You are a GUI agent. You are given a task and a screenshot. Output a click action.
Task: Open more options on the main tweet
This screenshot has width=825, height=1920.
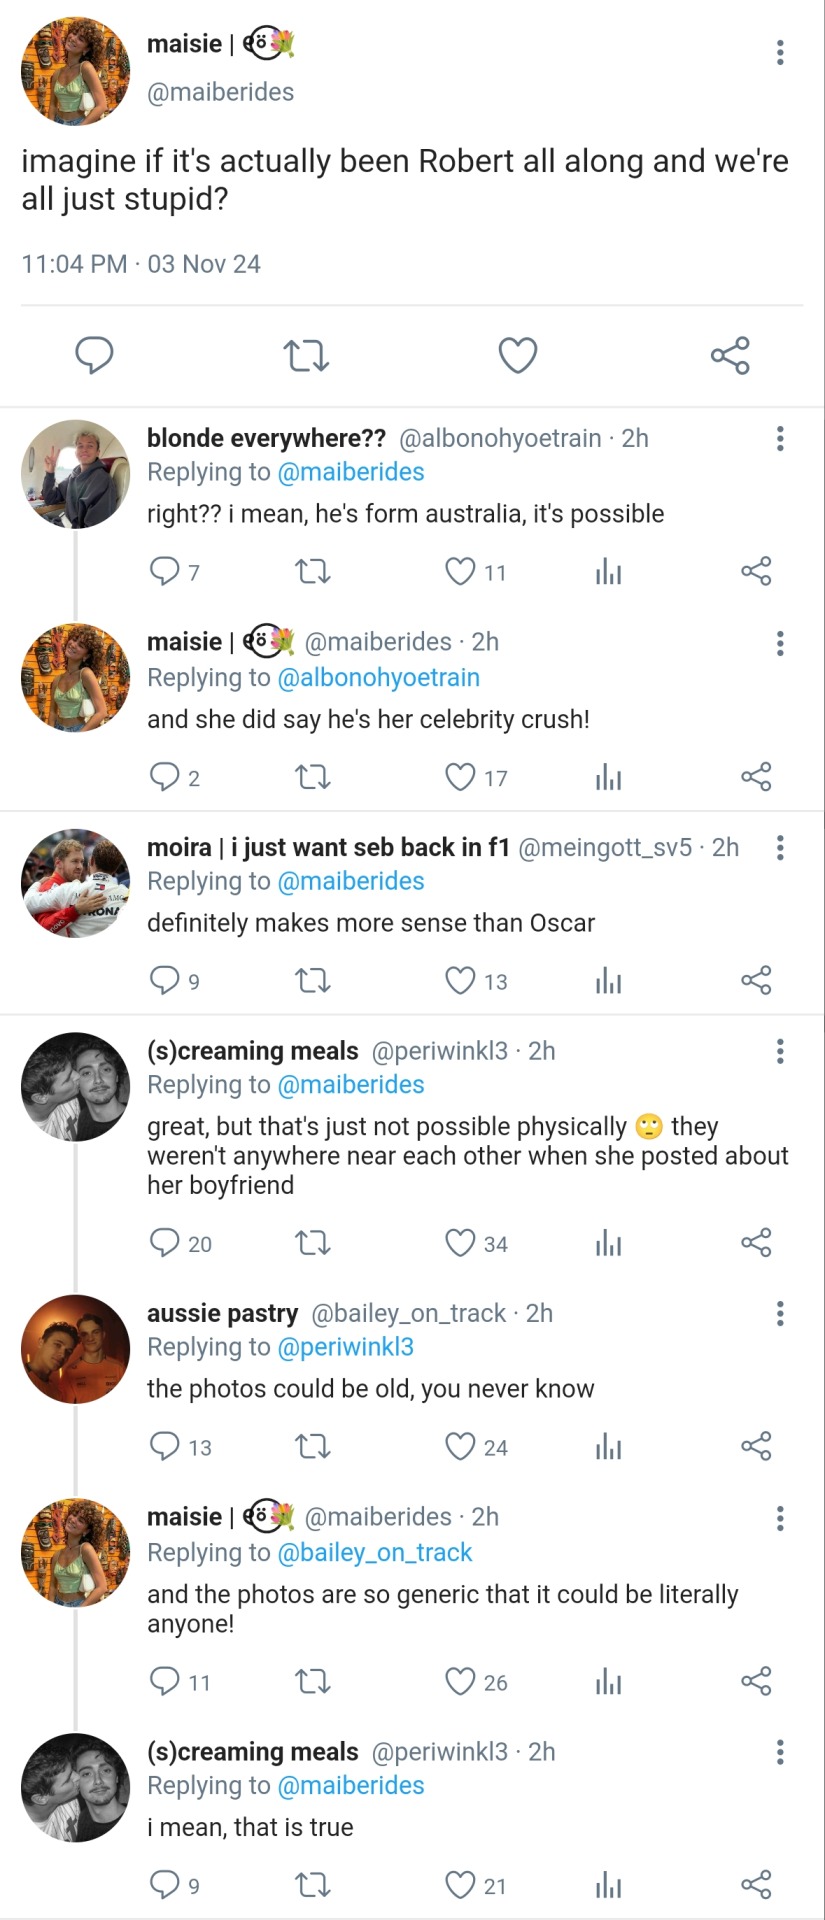780,52
